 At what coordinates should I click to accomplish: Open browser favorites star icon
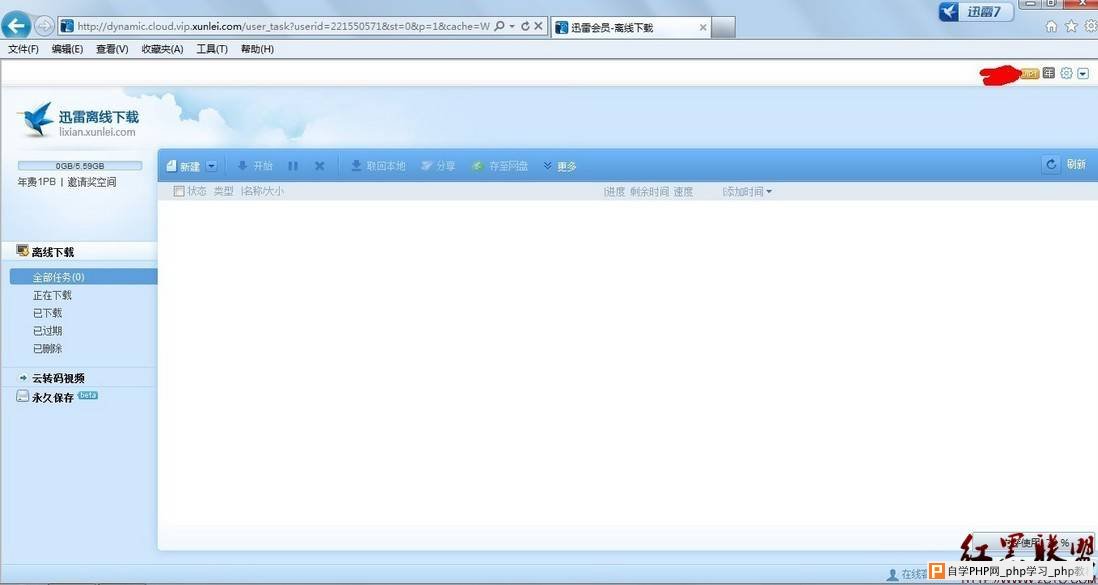(1071, 27)
